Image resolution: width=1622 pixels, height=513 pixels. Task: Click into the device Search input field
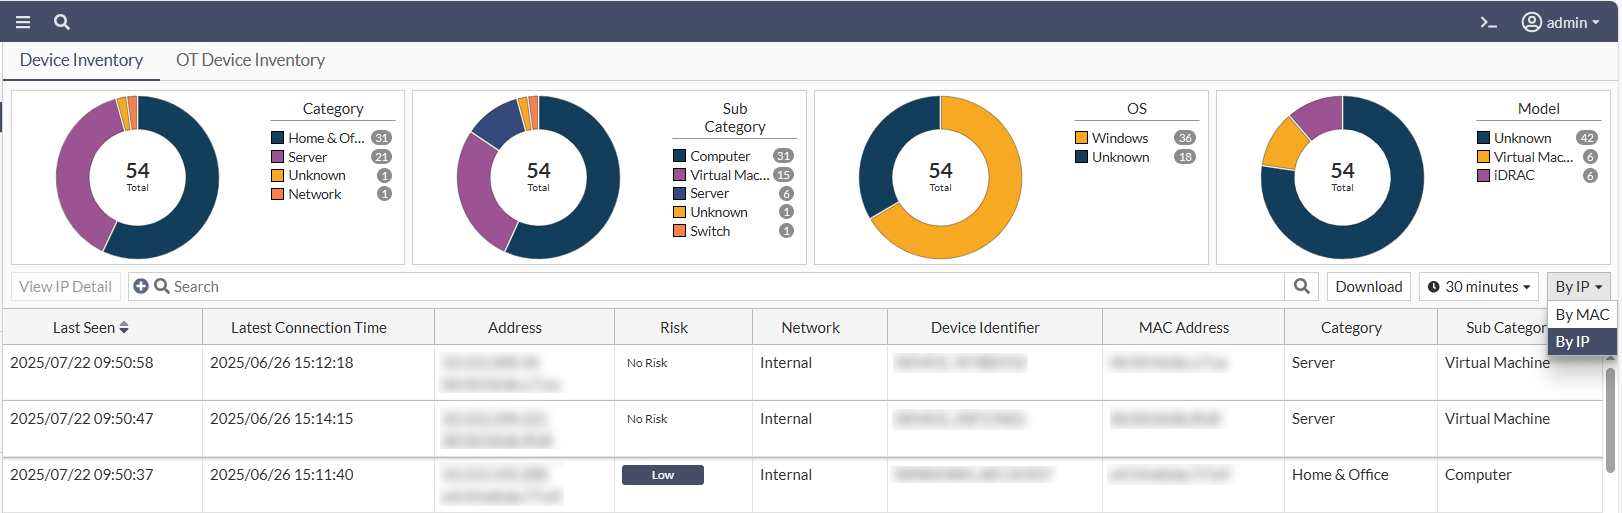coord(700,287)
